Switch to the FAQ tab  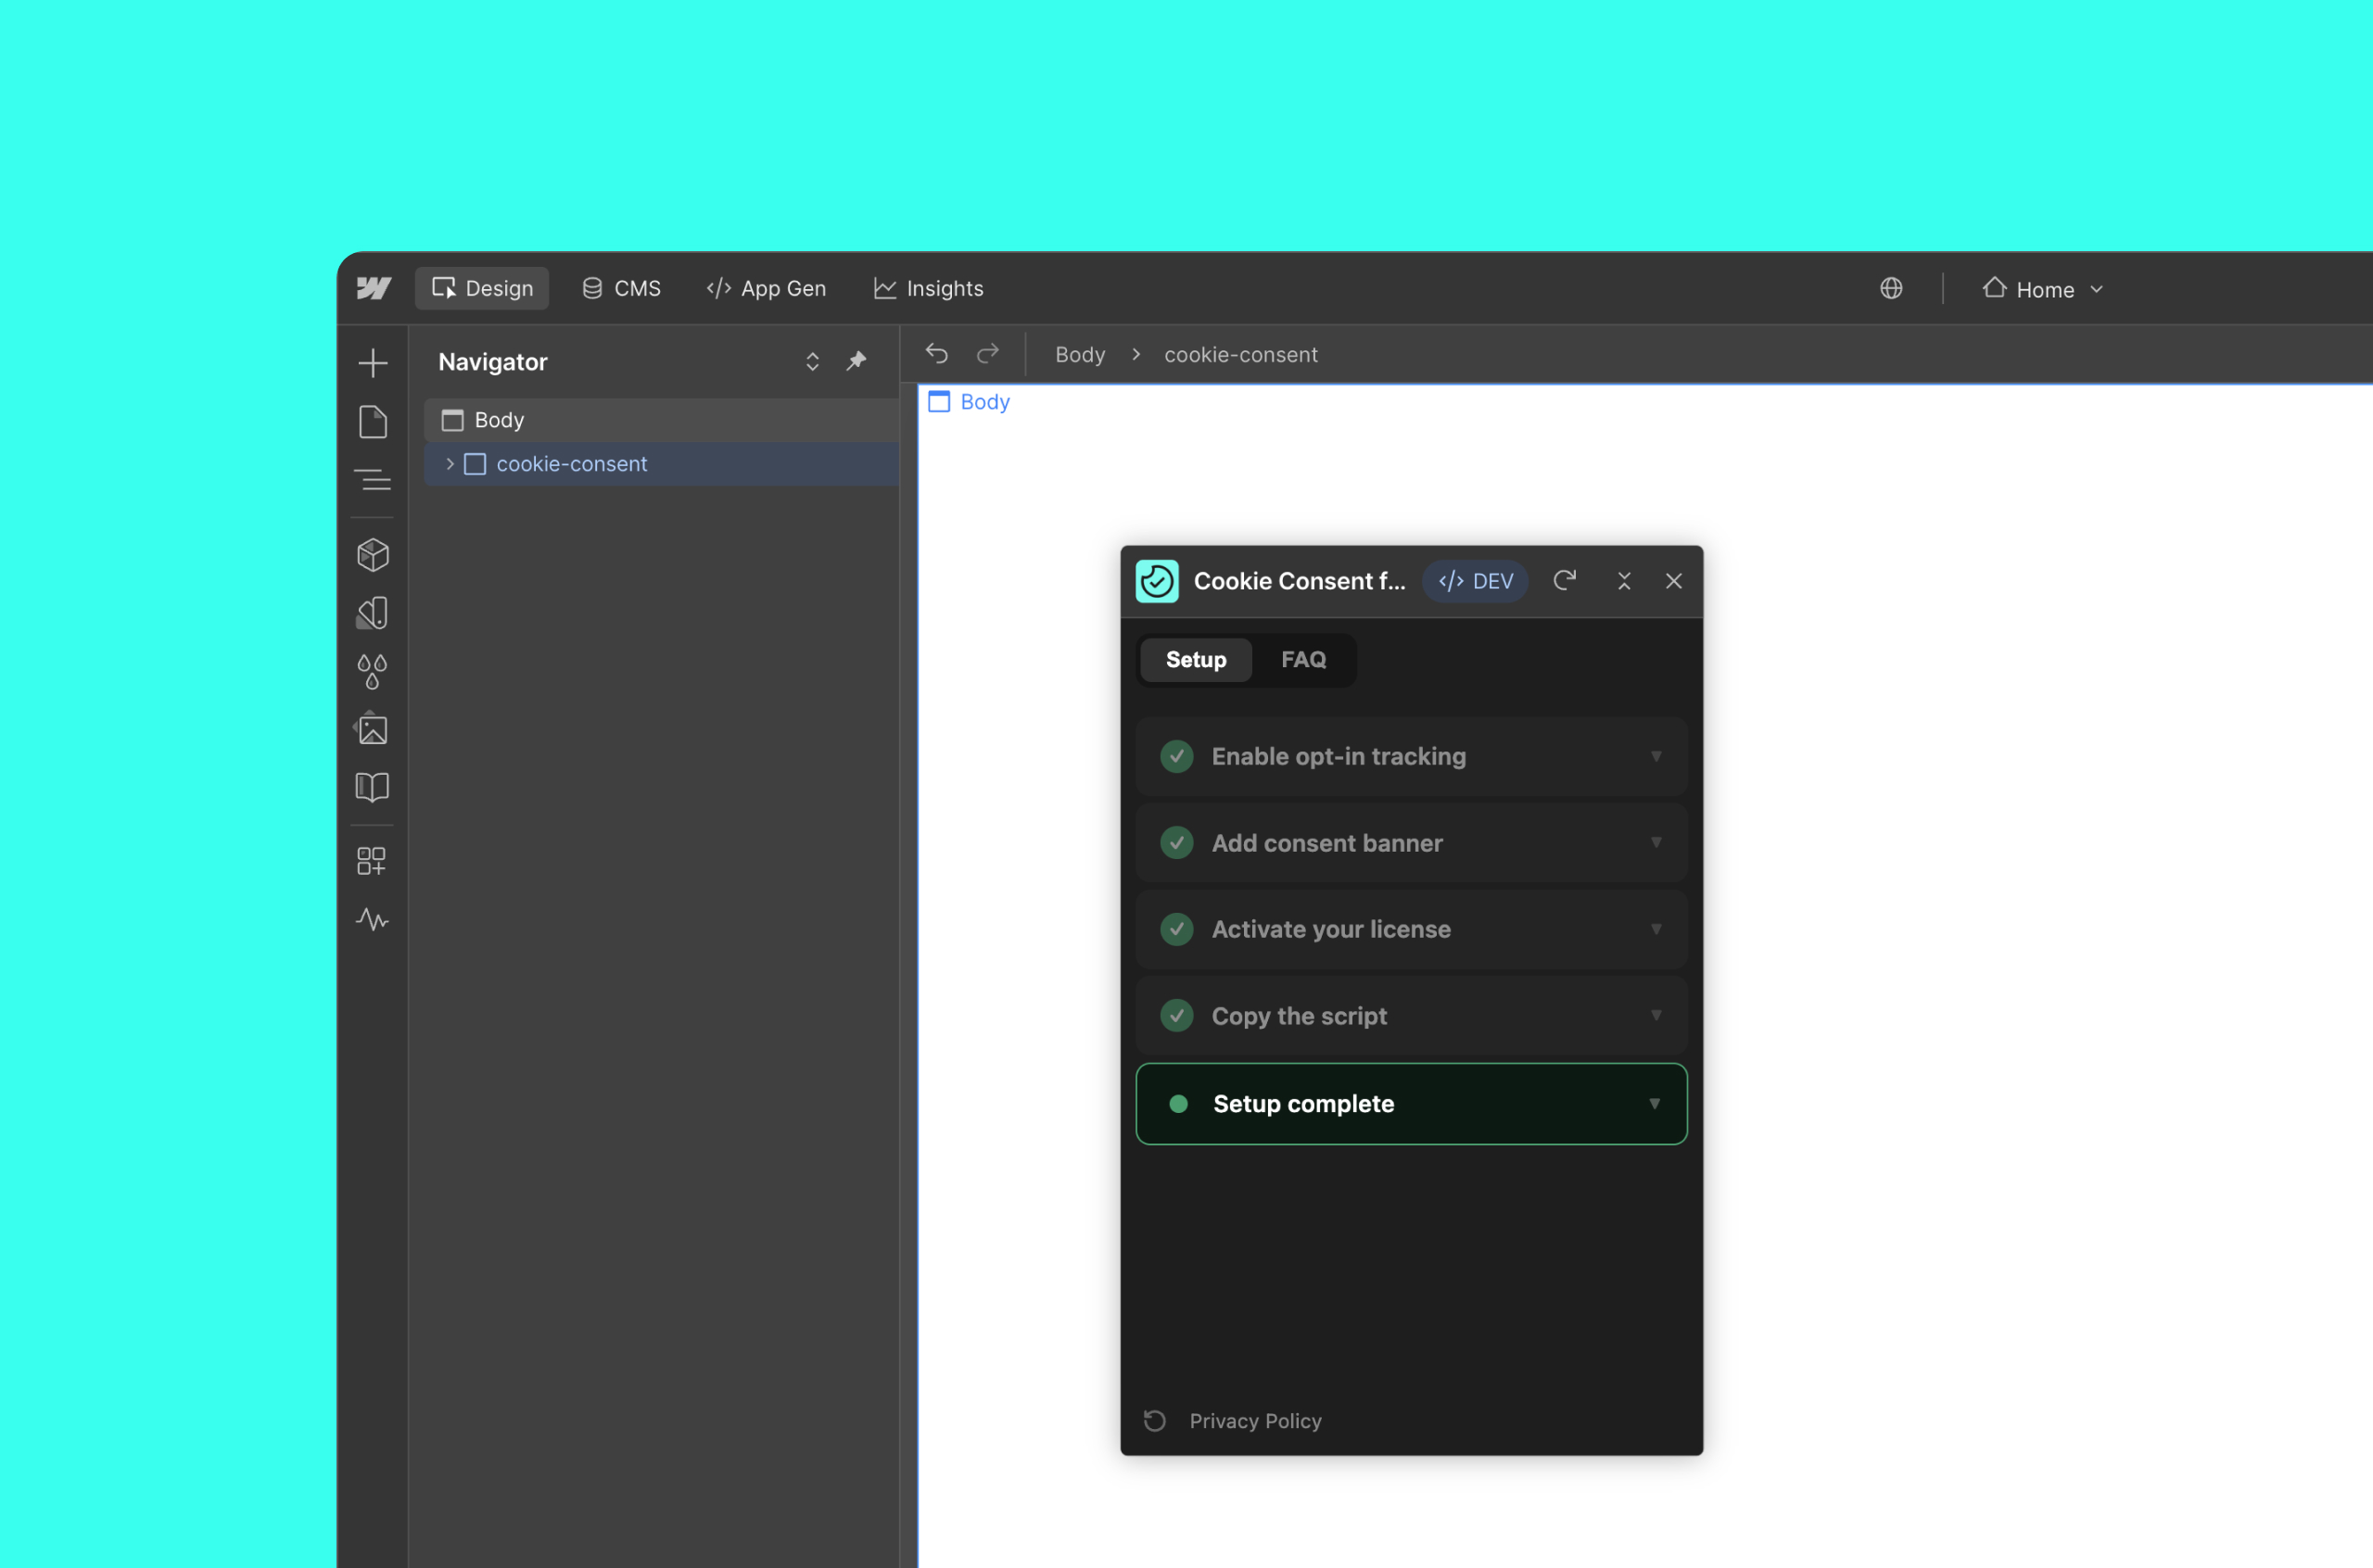[1303, 660]
